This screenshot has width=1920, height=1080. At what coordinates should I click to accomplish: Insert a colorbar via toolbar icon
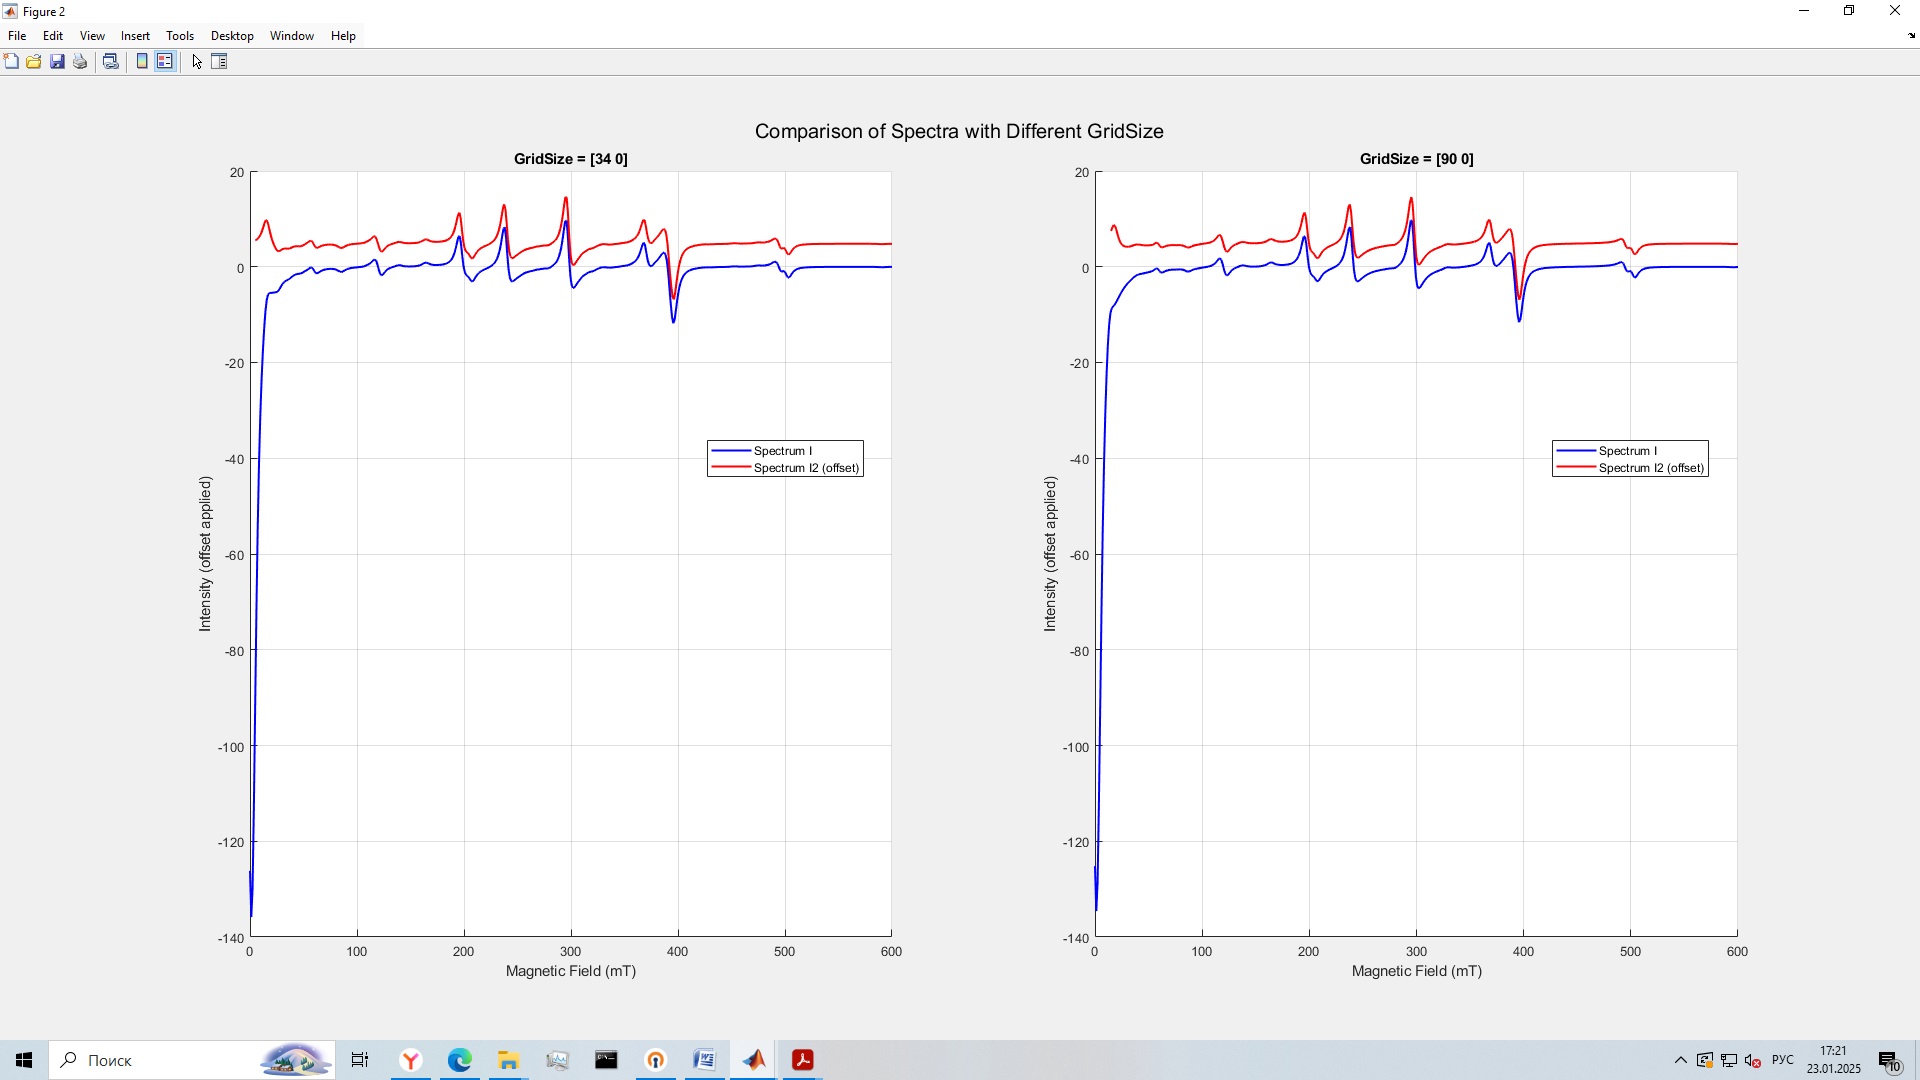pos(142,62)
